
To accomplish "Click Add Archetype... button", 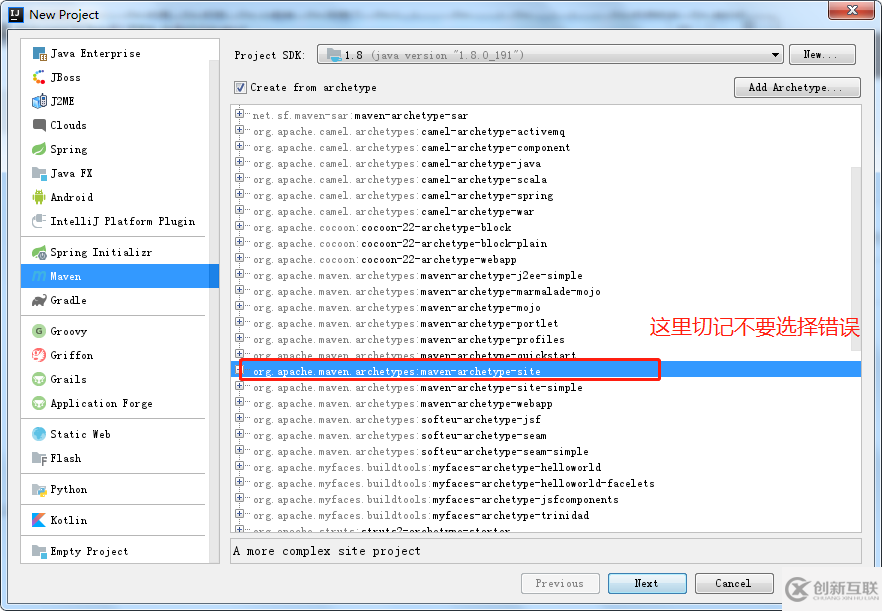I will (797, 87).
